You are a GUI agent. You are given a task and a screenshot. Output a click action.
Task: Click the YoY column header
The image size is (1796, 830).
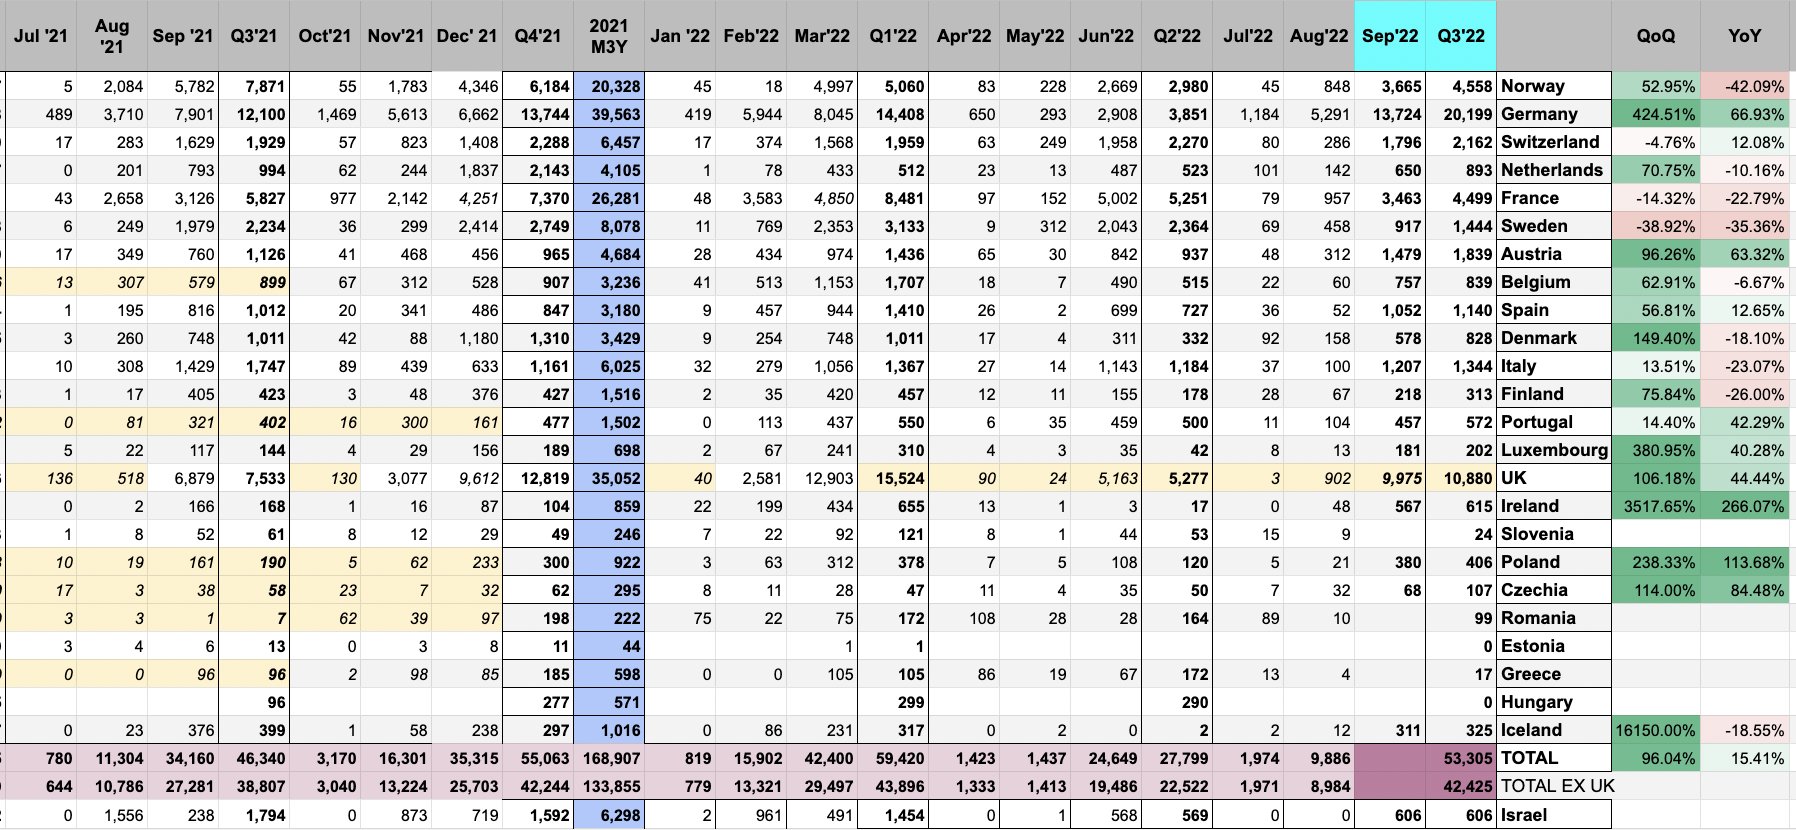click(1744, 36)
